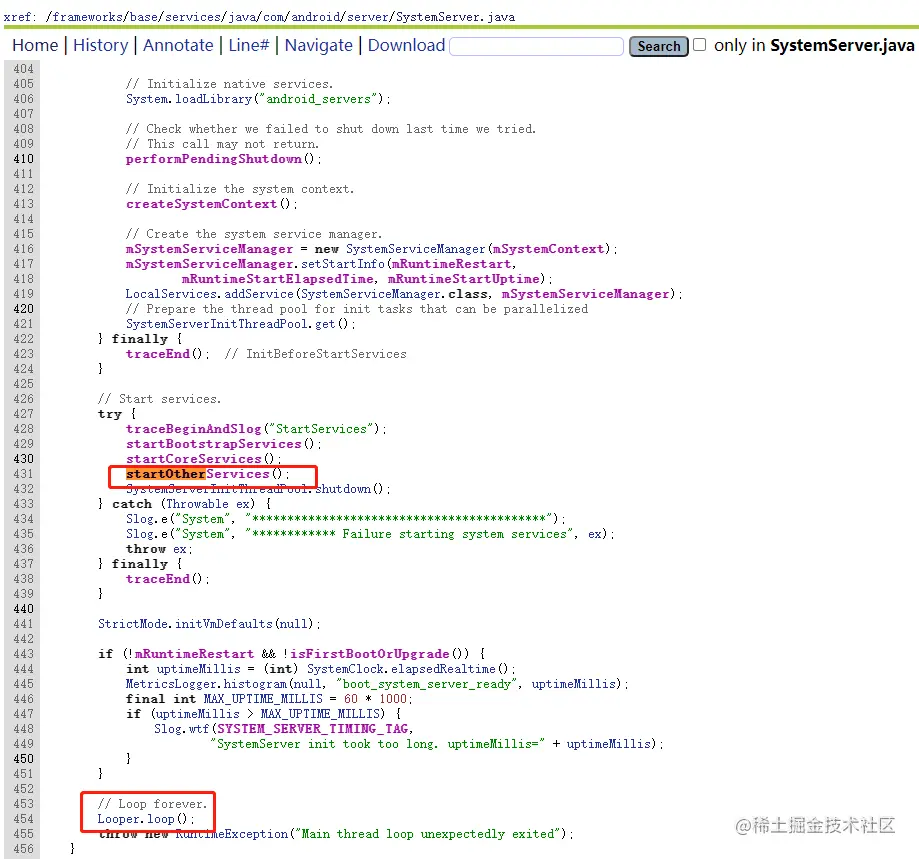
Task: Follow MAX_UPTIME_MILLIS on line 446
Action: [x=263, y=699]
